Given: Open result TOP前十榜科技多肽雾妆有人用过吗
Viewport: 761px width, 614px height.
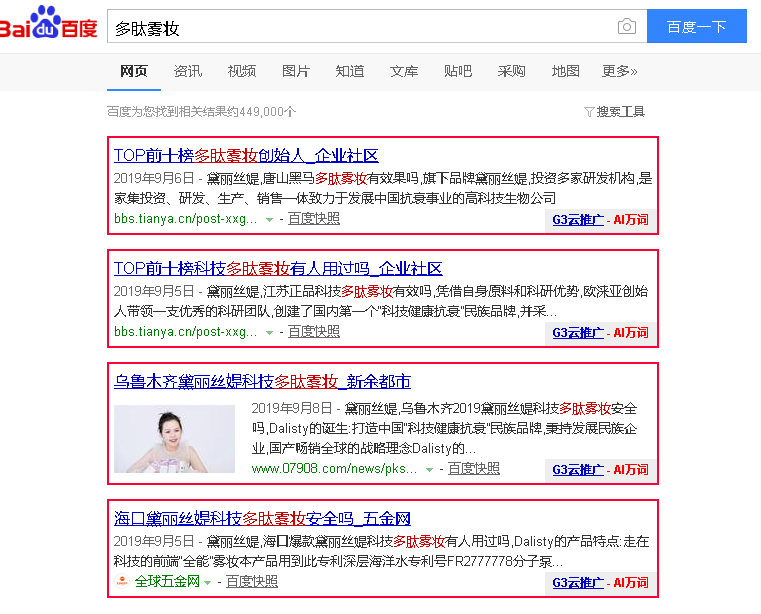Looking at the screenshot, I should coord(278,269).
